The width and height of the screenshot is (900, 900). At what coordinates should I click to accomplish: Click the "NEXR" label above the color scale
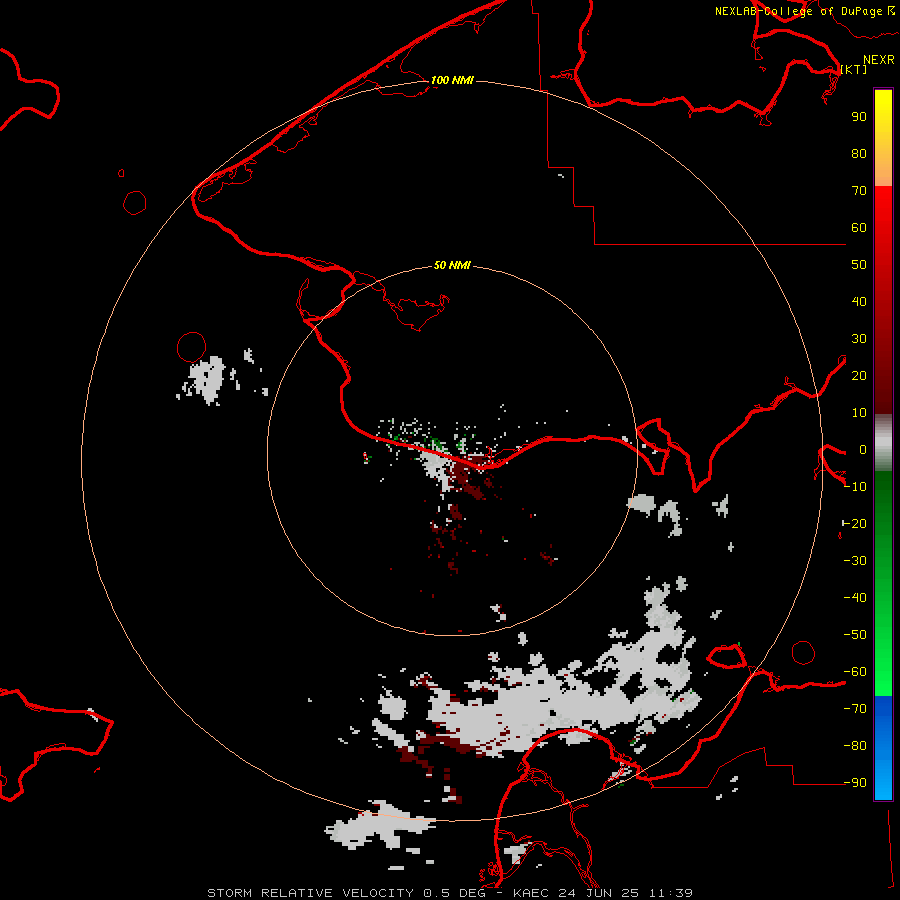[x=879, y=60]
